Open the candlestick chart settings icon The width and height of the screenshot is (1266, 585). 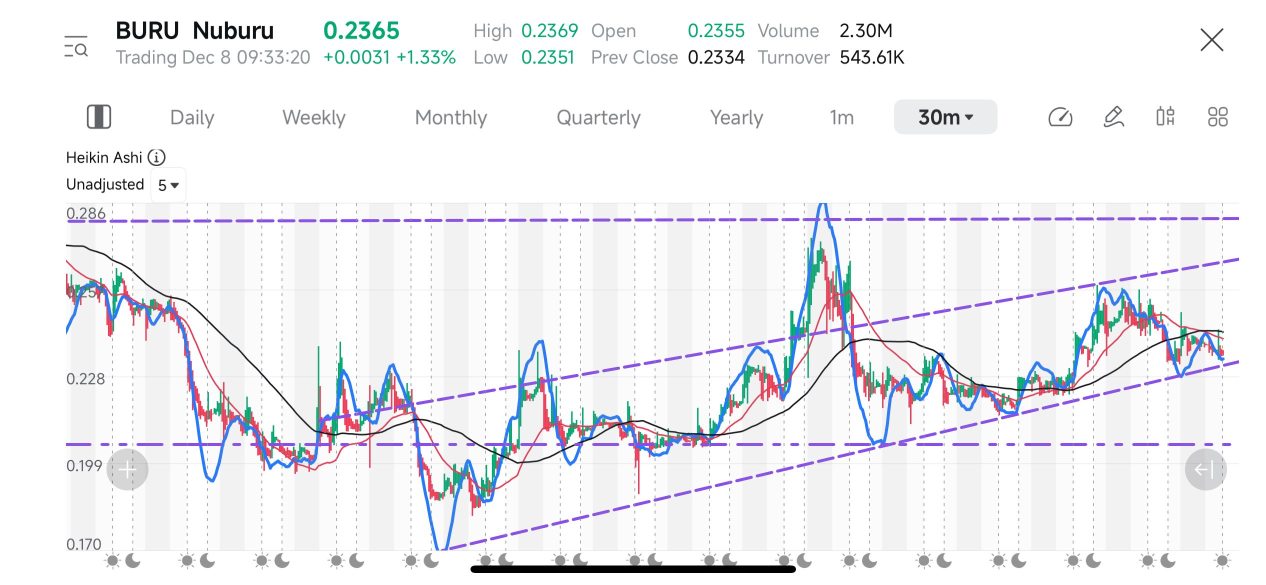click(x=1165, y=117)
